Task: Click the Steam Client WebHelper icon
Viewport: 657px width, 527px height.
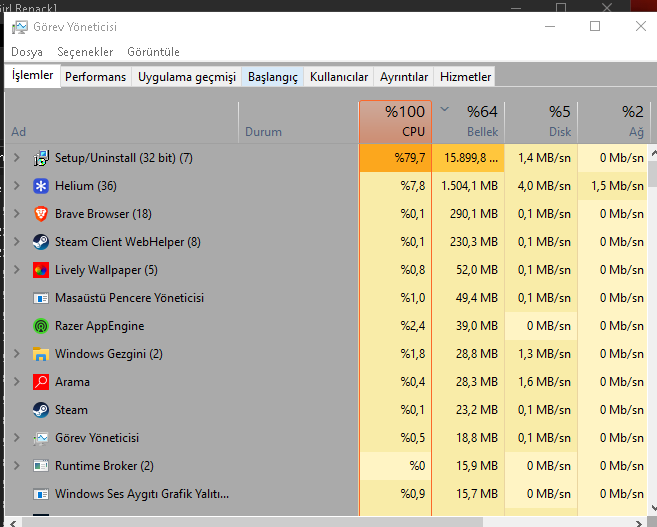Action: tap(41, 242)
